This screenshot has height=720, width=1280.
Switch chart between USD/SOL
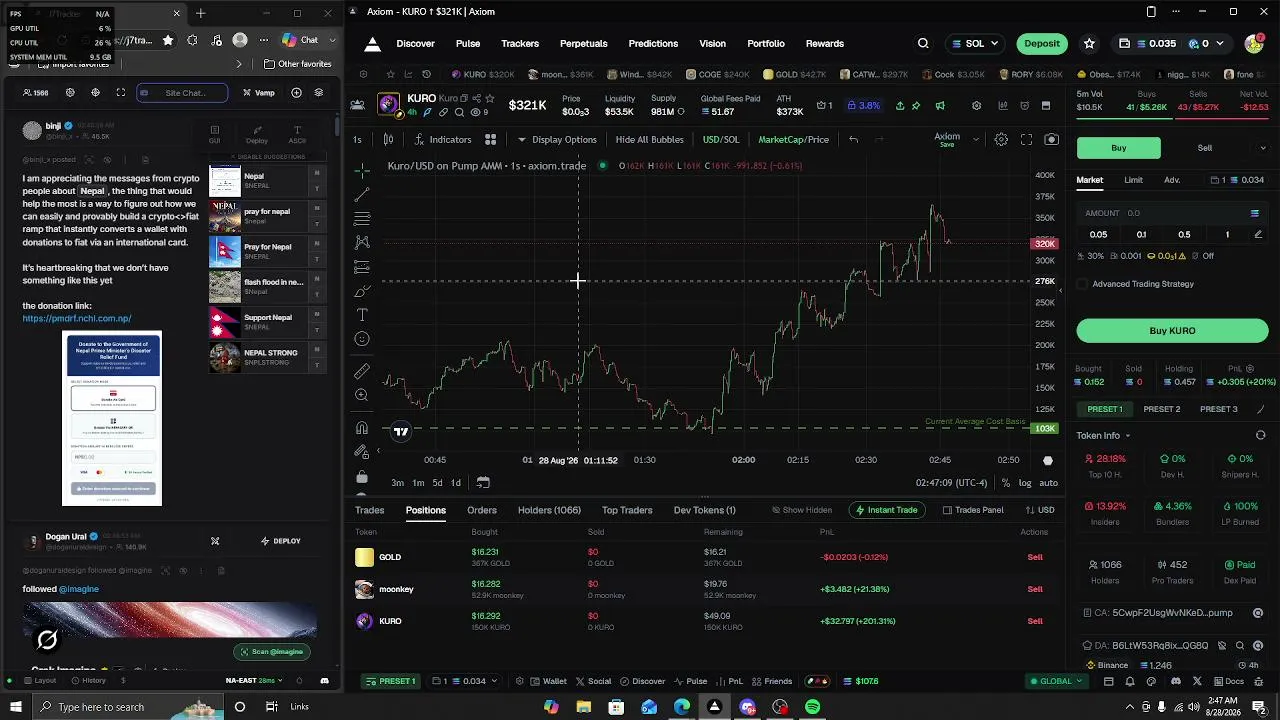(x=721, y=140)
